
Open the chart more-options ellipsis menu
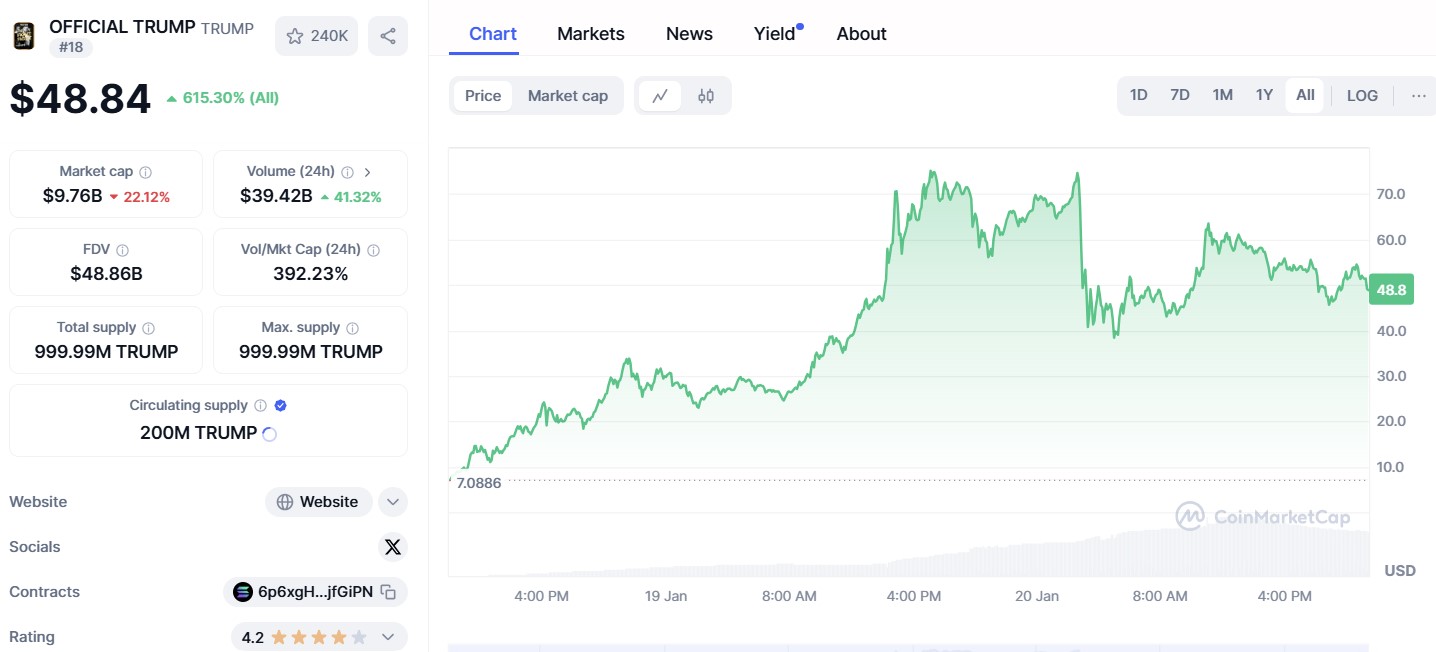[1418, 96]
